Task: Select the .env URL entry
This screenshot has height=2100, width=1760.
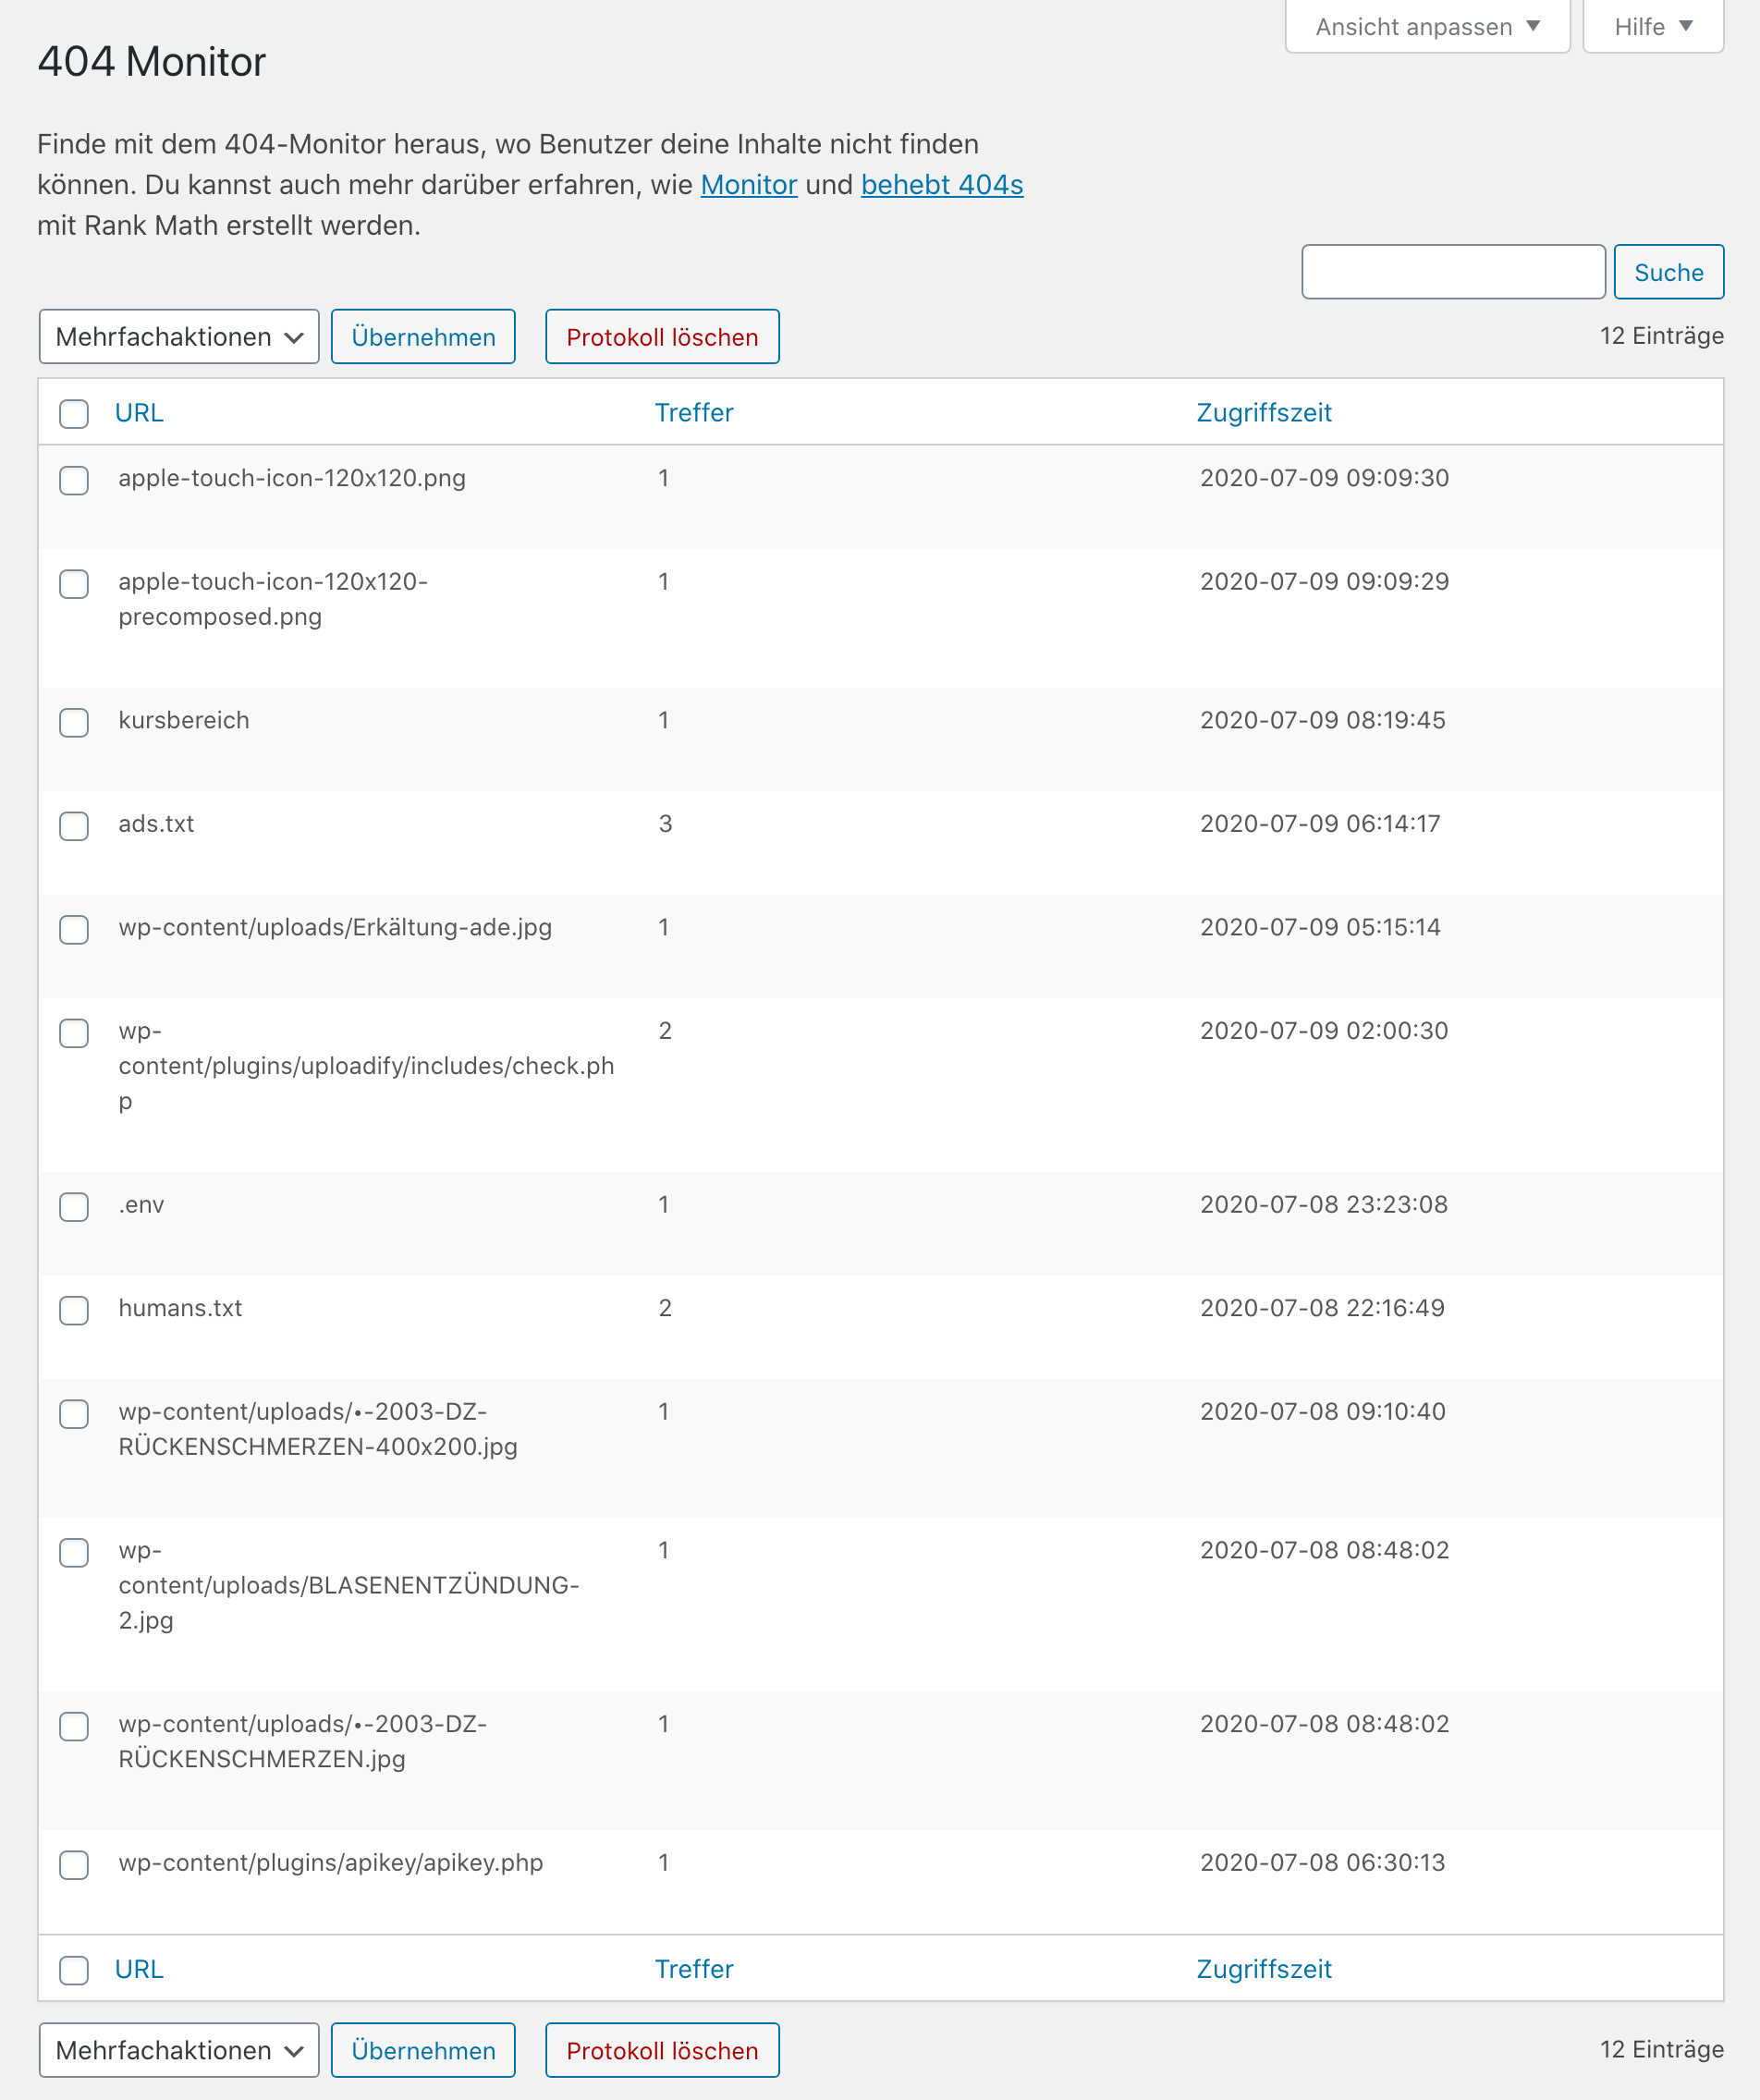Action: point(141,1205)
